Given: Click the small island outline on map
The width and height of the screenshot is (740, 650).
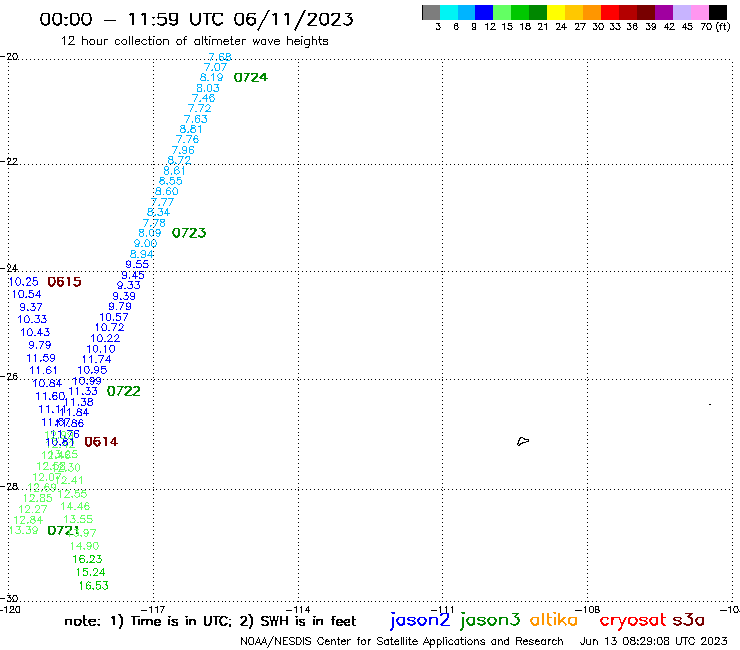Looking at the screenshot, I should (x=523, y=441).
